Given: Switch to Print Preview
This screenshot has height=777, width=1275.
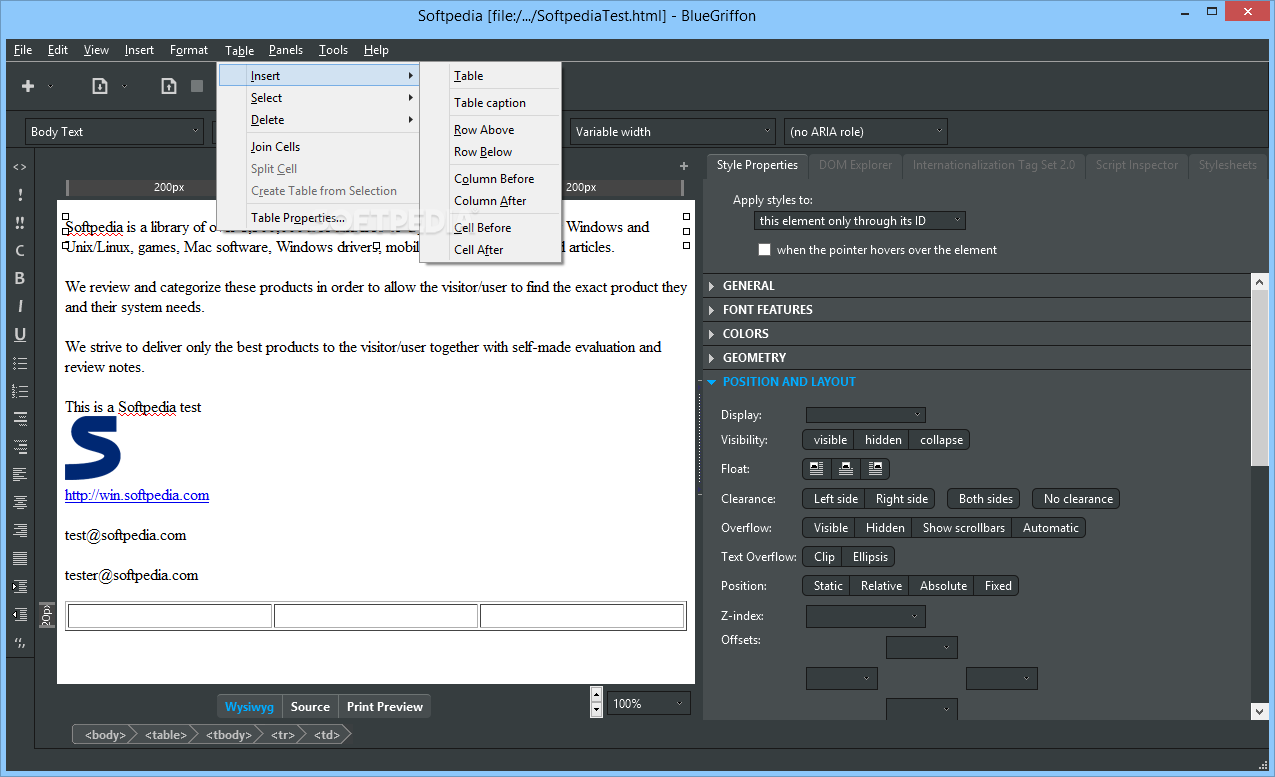Looking at the screenshot, I should click(385, 707).
